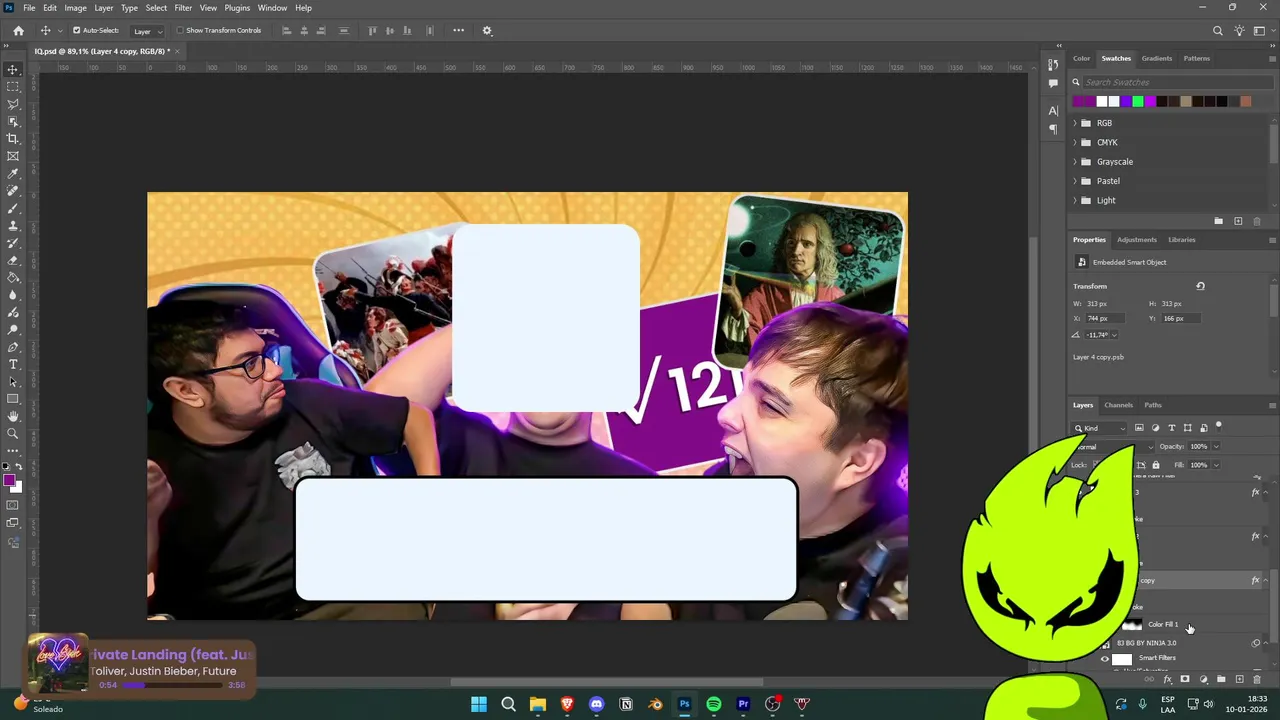Select the Spot Healing Brush tool
Viewport: 1280px width, 720px height.
[x=13, y=190]
